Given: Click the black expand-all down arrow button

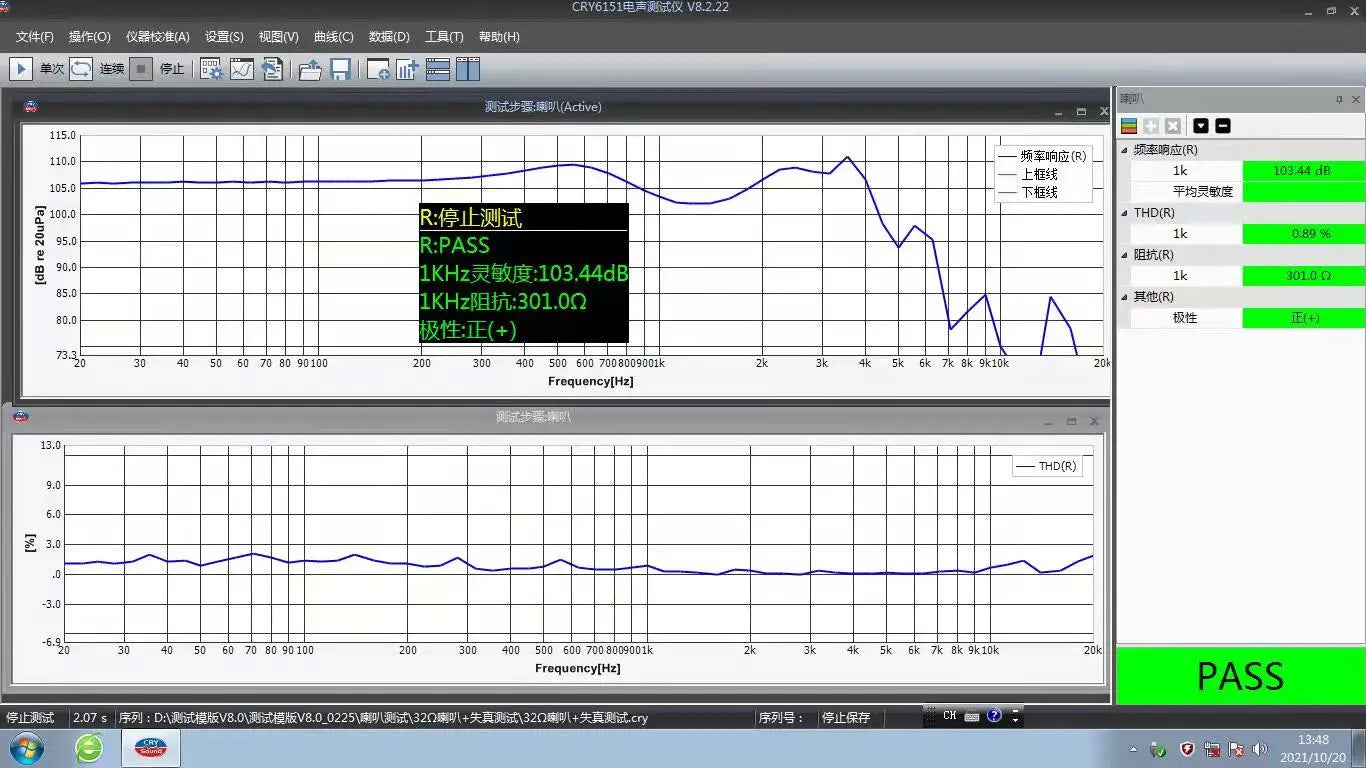Looking at the screenshot, I should [x=1201, y=126].
